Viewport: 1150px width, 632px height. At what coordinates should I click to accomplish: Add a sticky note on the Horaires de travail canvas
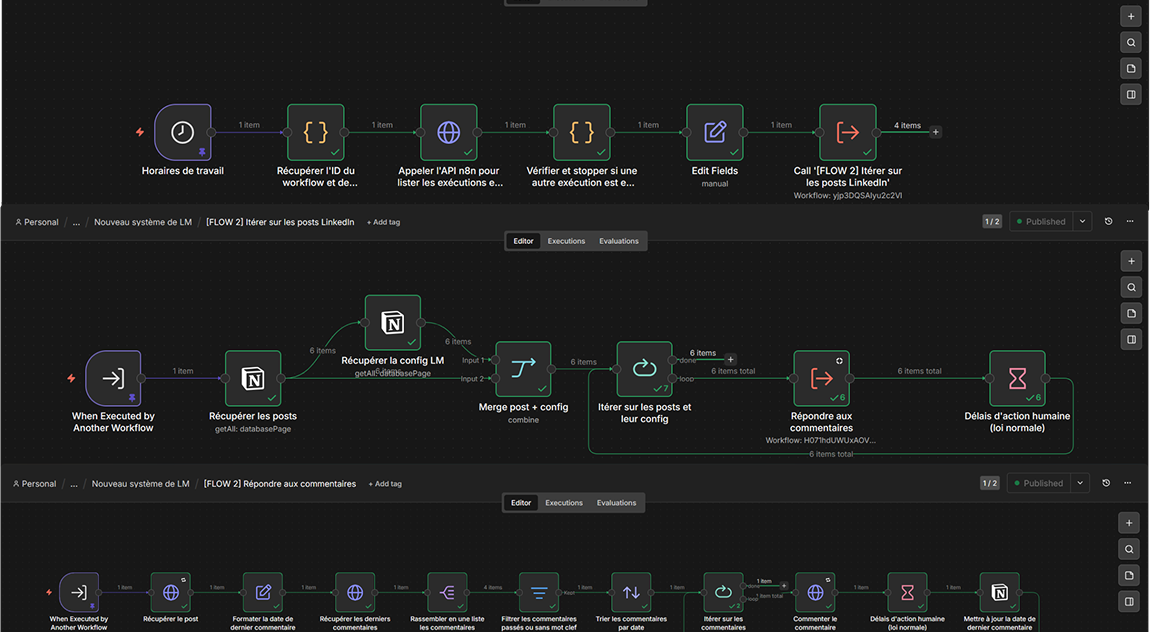[1131, 68]
